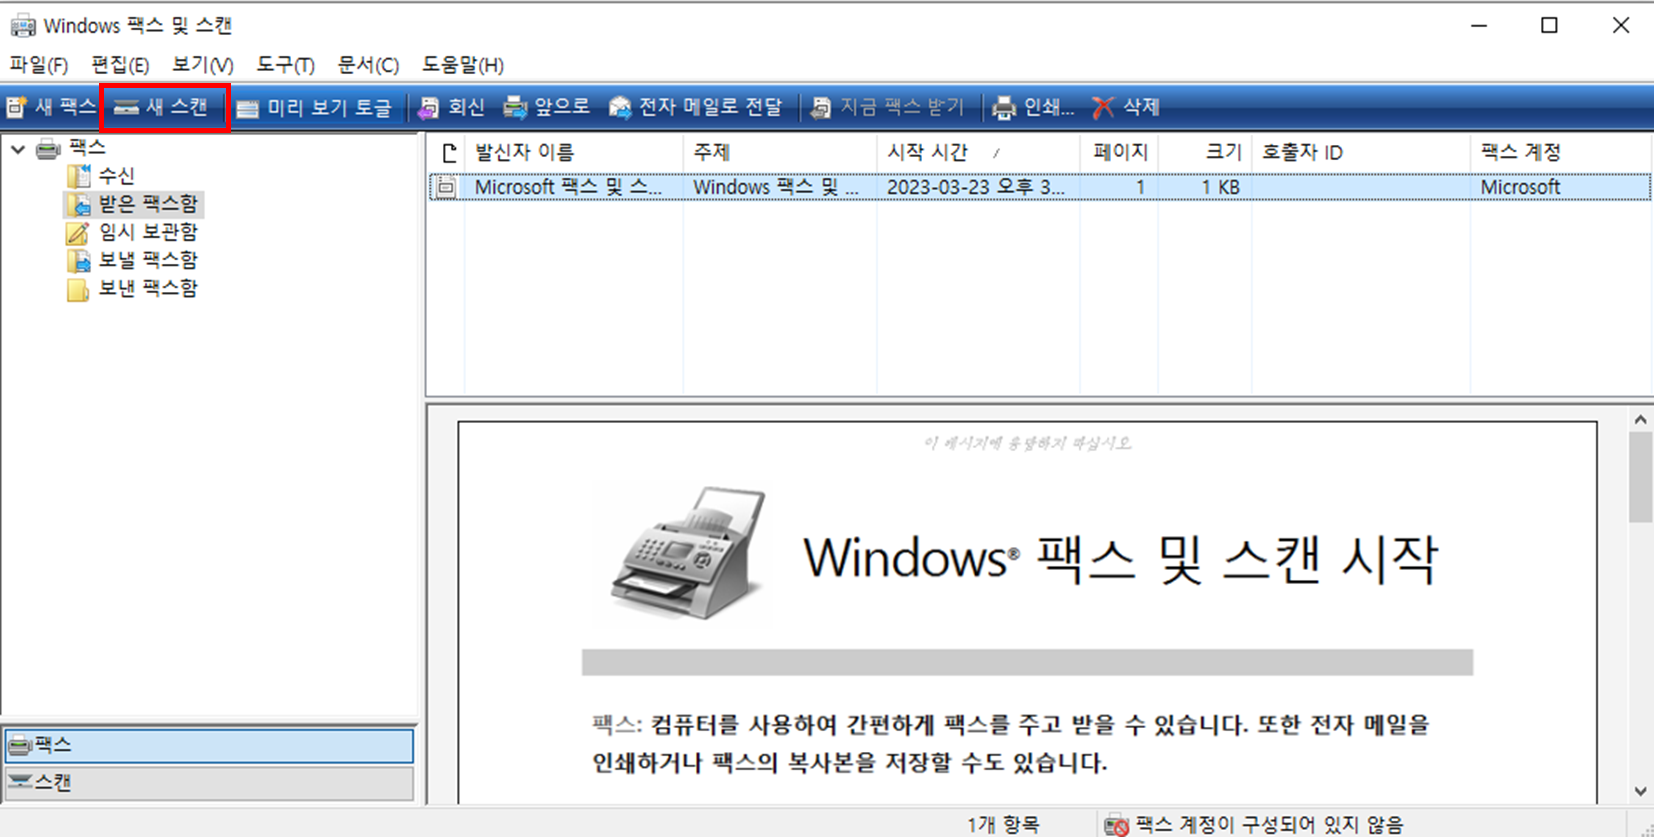This screenshot has width=1654, height=837.
Task: Sort by 페이지 column header
Action: point(1119,152)
